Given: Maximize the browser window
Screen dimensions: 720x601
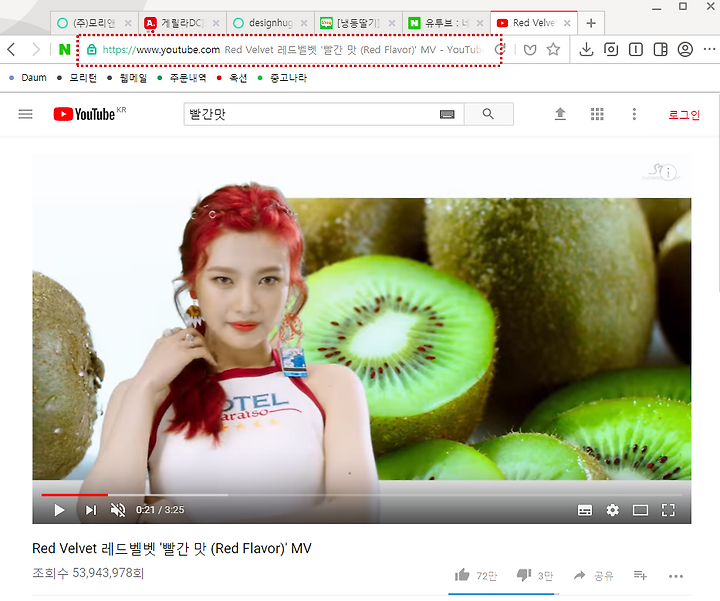Looking at the screenshot, I should point(683,6).
